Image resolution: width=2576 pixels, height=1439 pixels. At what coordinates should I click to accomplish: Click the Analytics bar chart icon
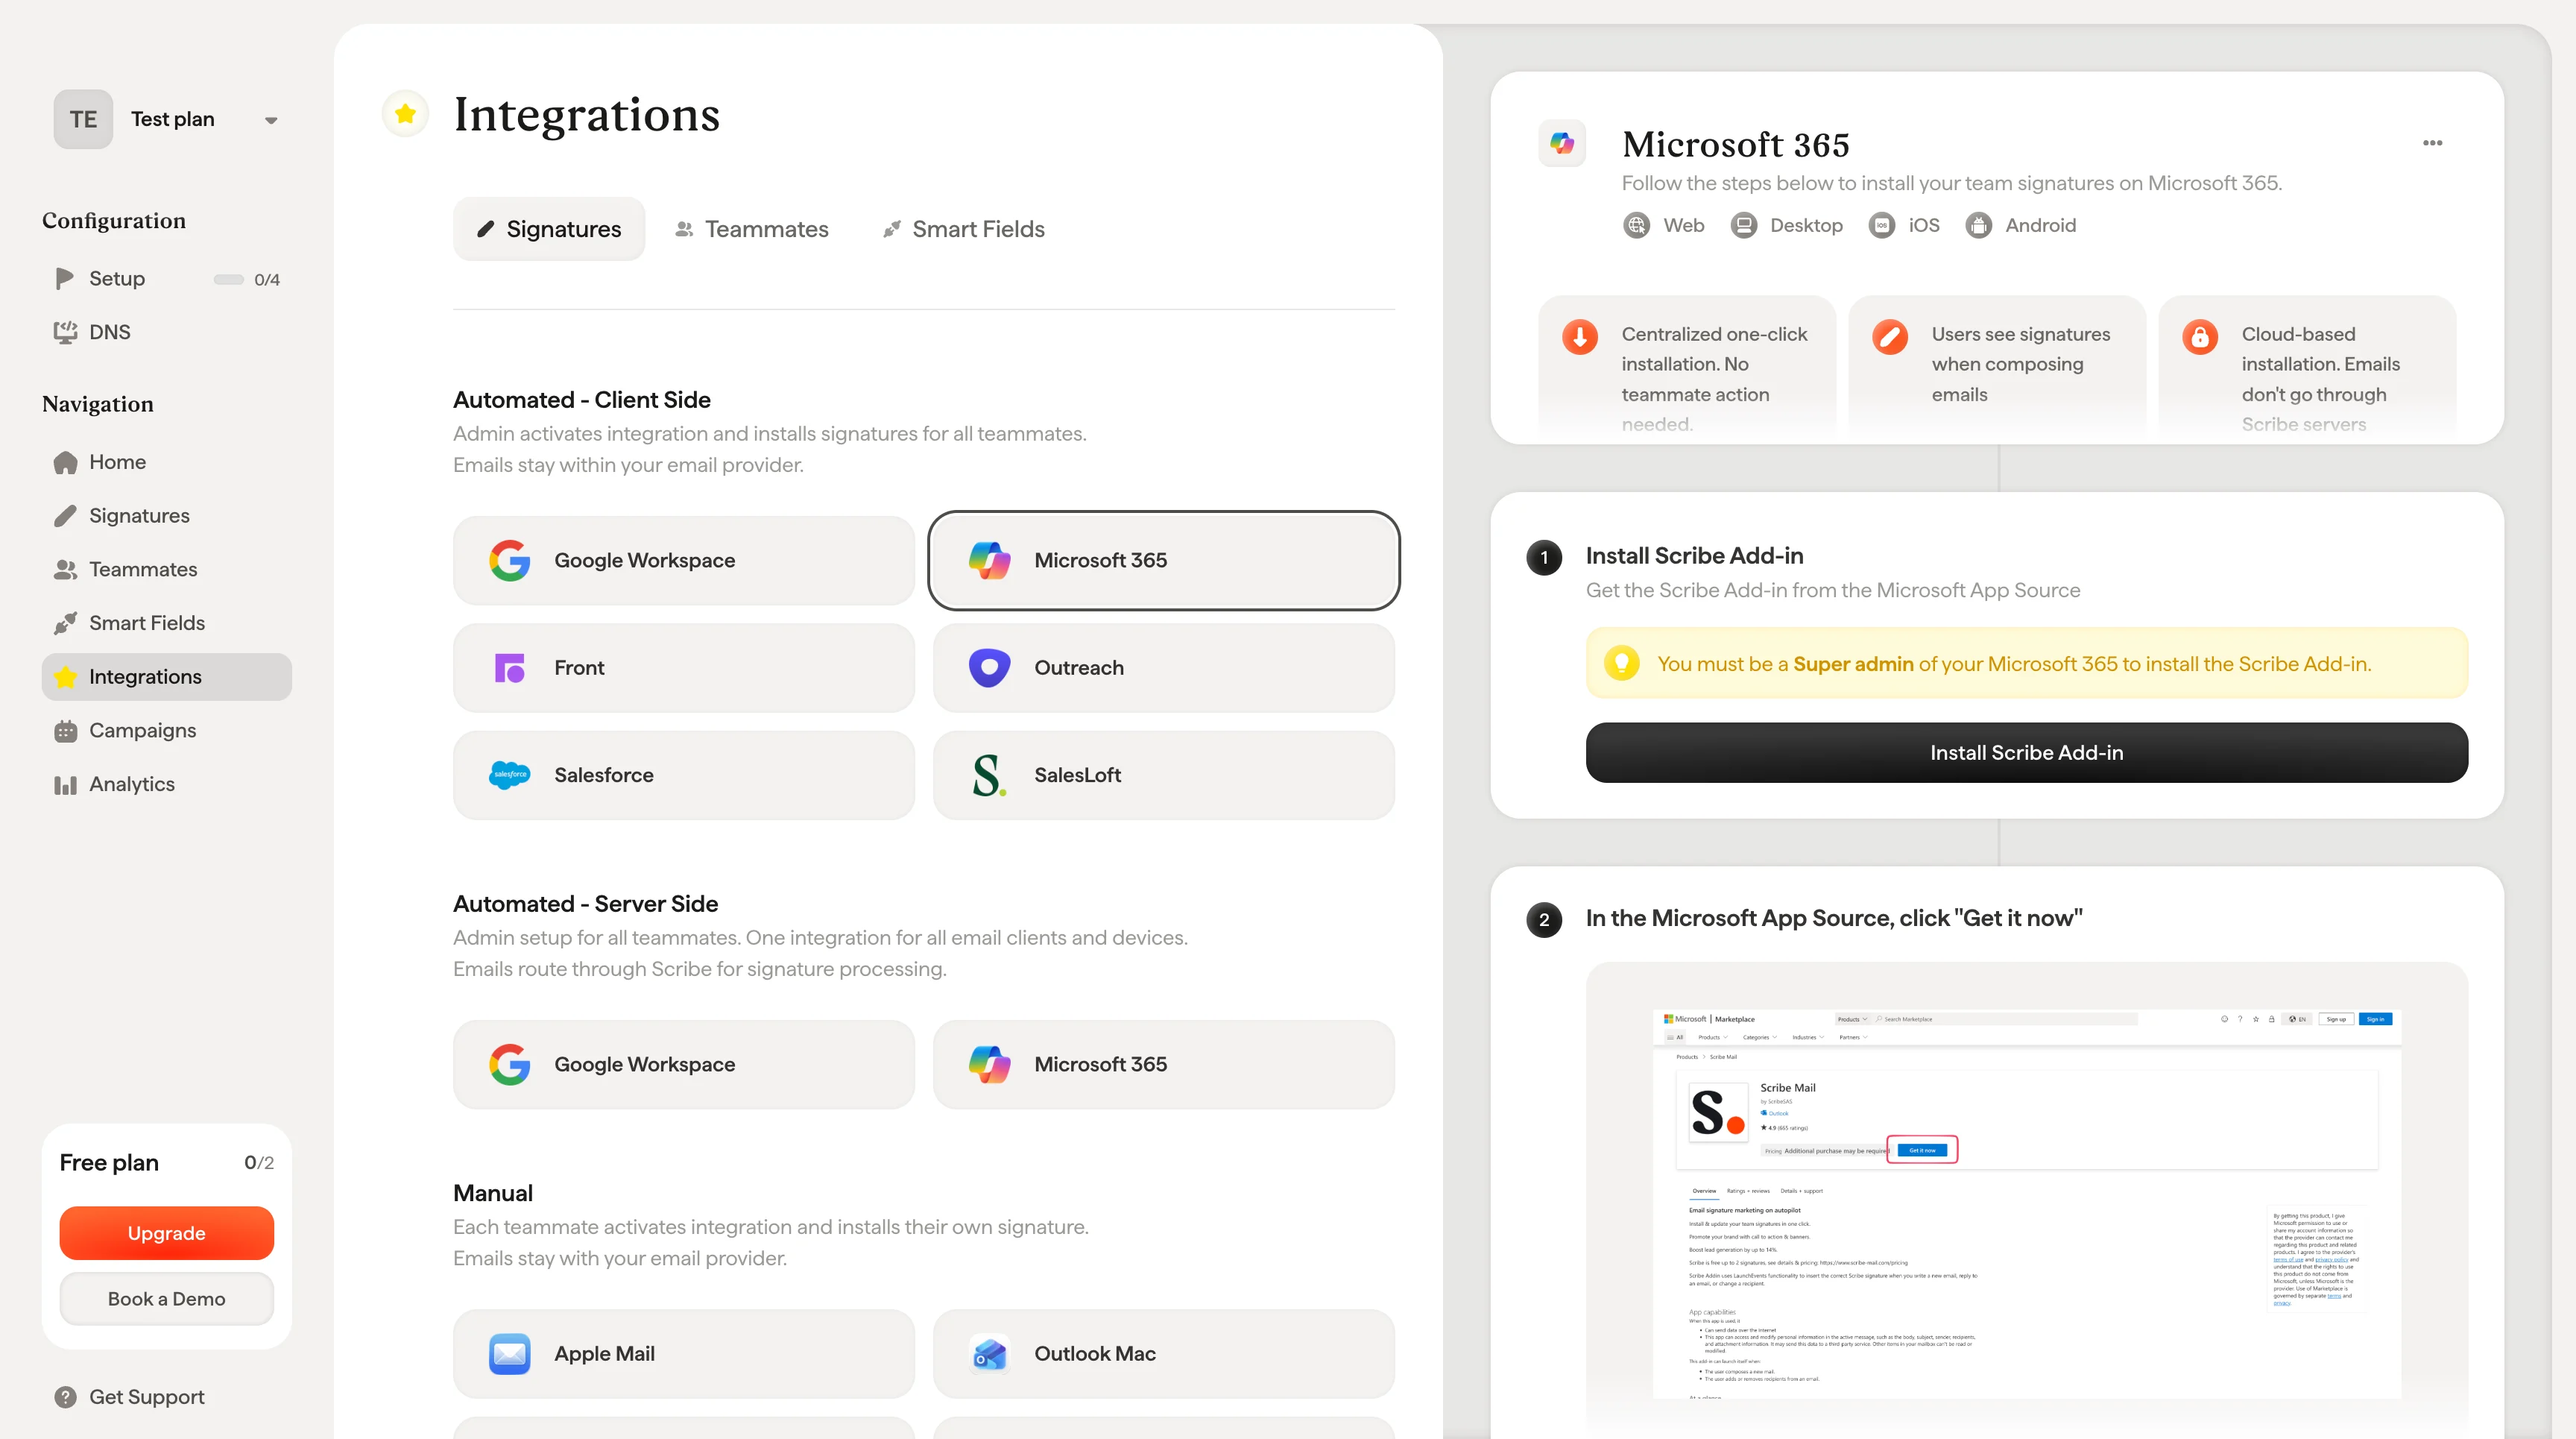(65, 784)
